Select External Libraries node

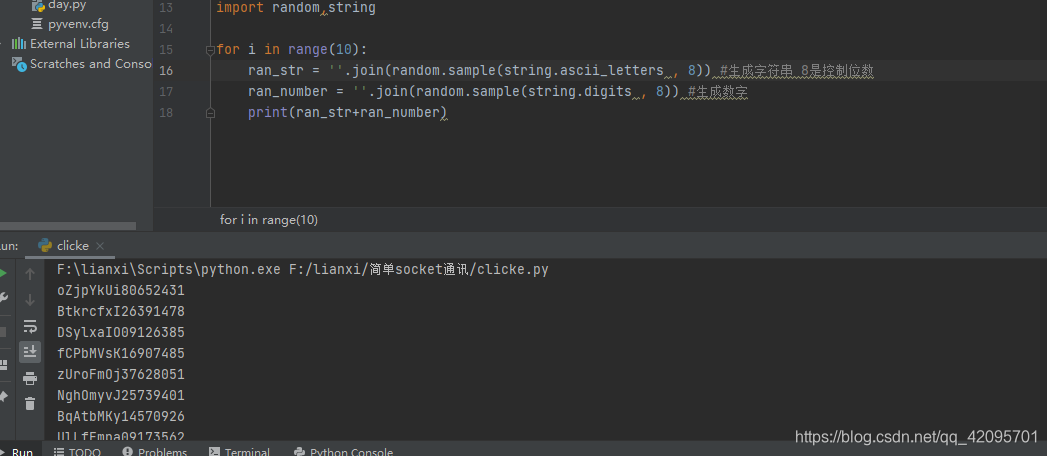(80, 44)
